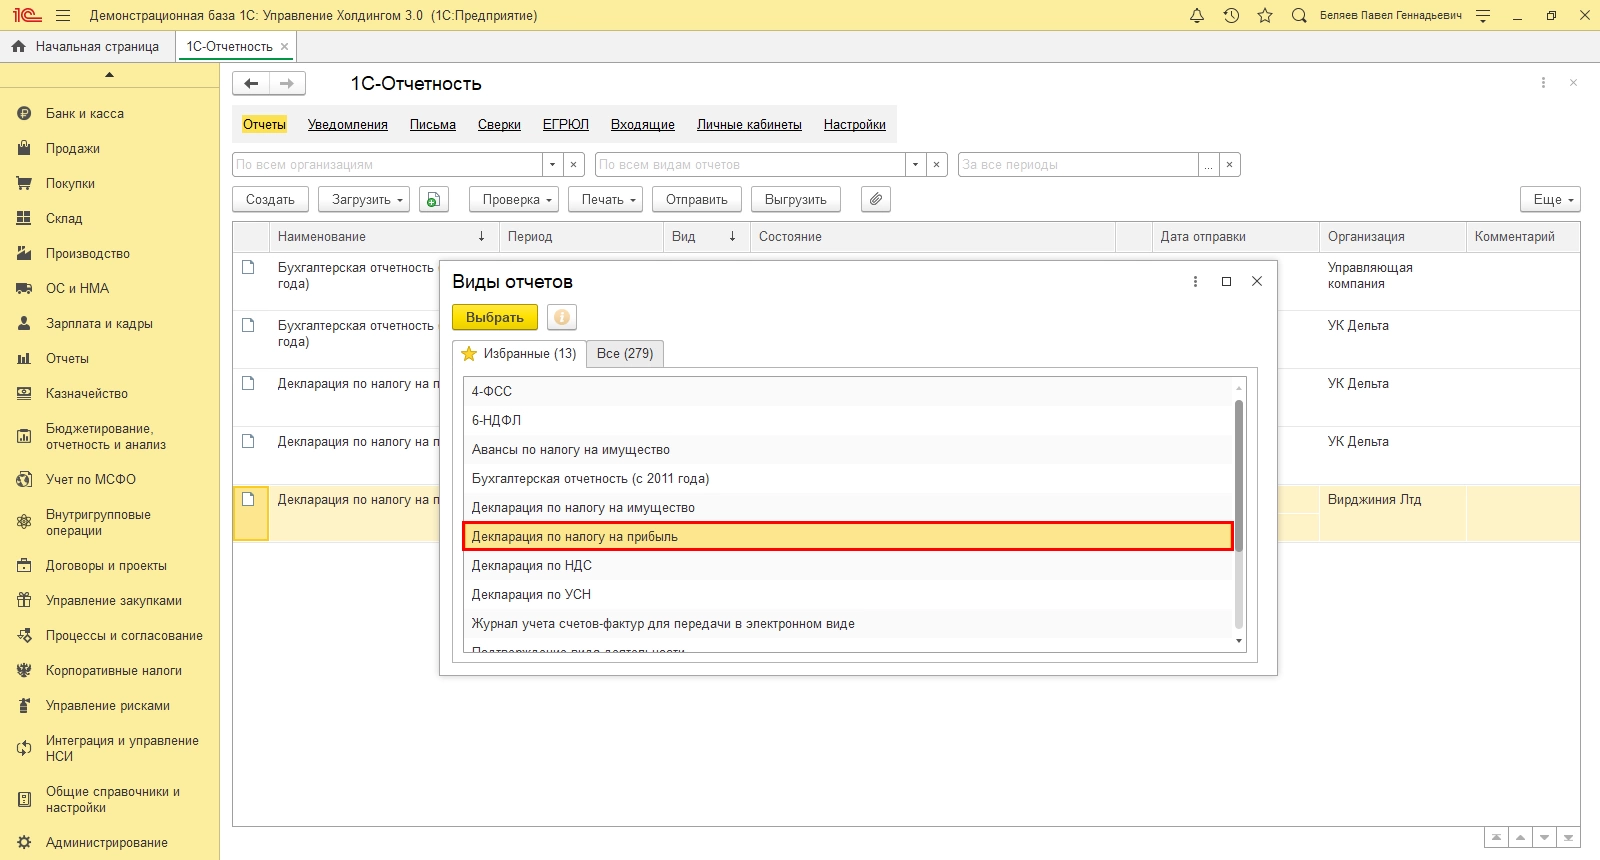Click the paperclip attachment icon
This screenshot has width=1600, height=860.
[x=875, y=199]
